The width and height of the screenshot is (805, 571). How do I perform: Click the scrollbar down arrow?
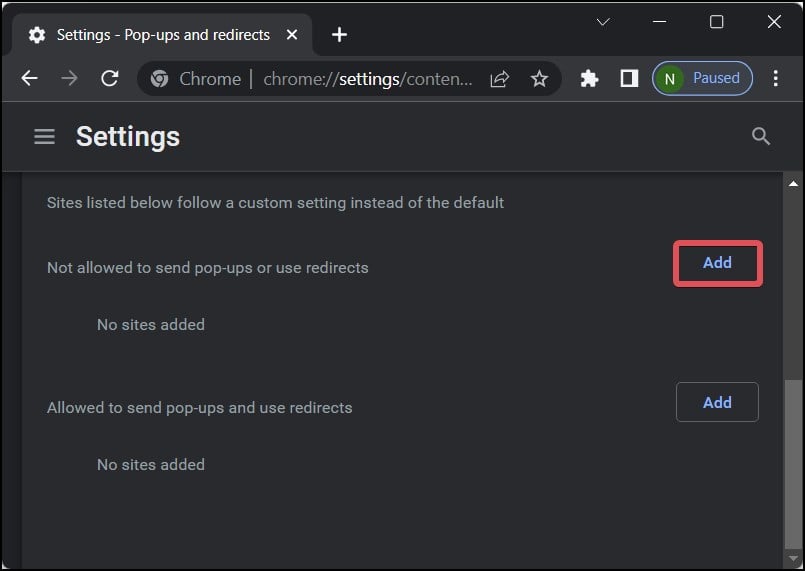click(x=793, y=558)
